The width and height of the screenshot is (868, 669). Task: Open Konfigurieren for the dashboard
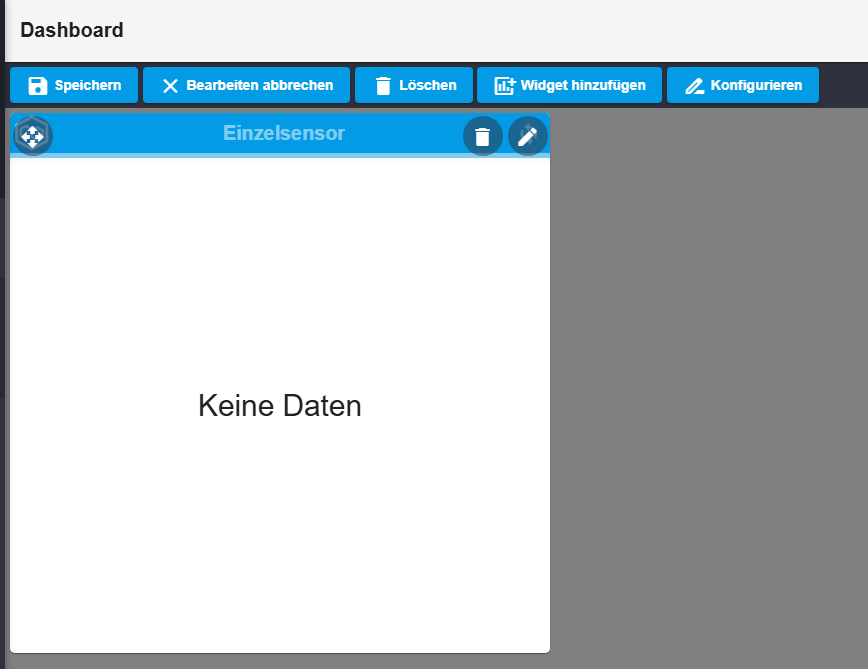(743, 85)
